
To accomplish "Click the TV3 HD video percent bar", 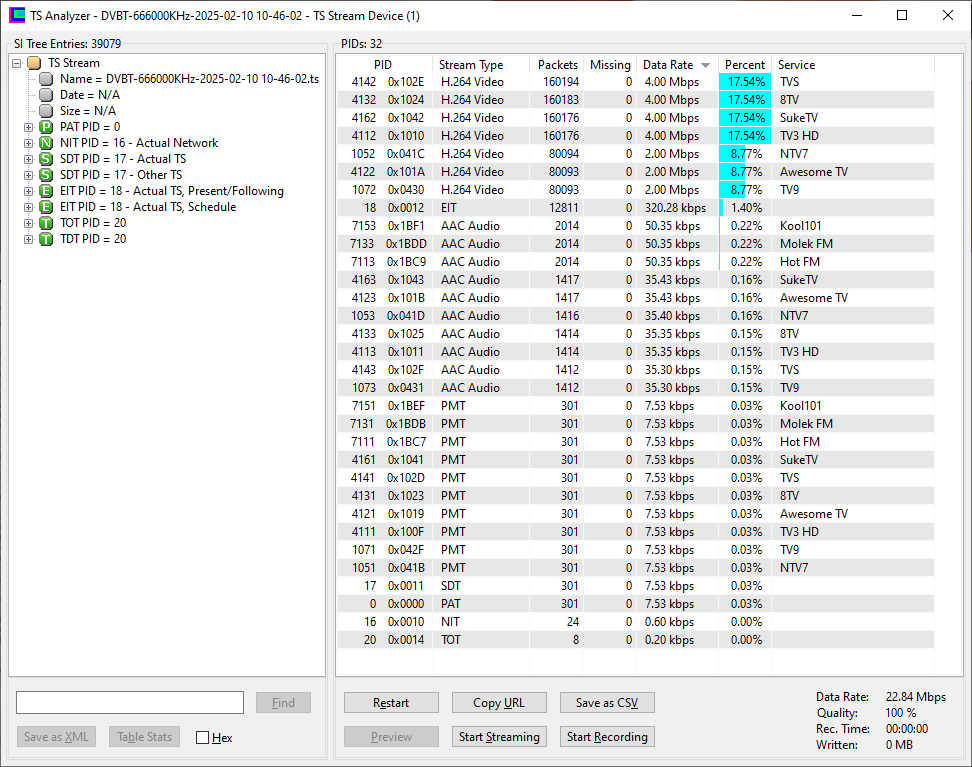I will (x=744, y=136).
